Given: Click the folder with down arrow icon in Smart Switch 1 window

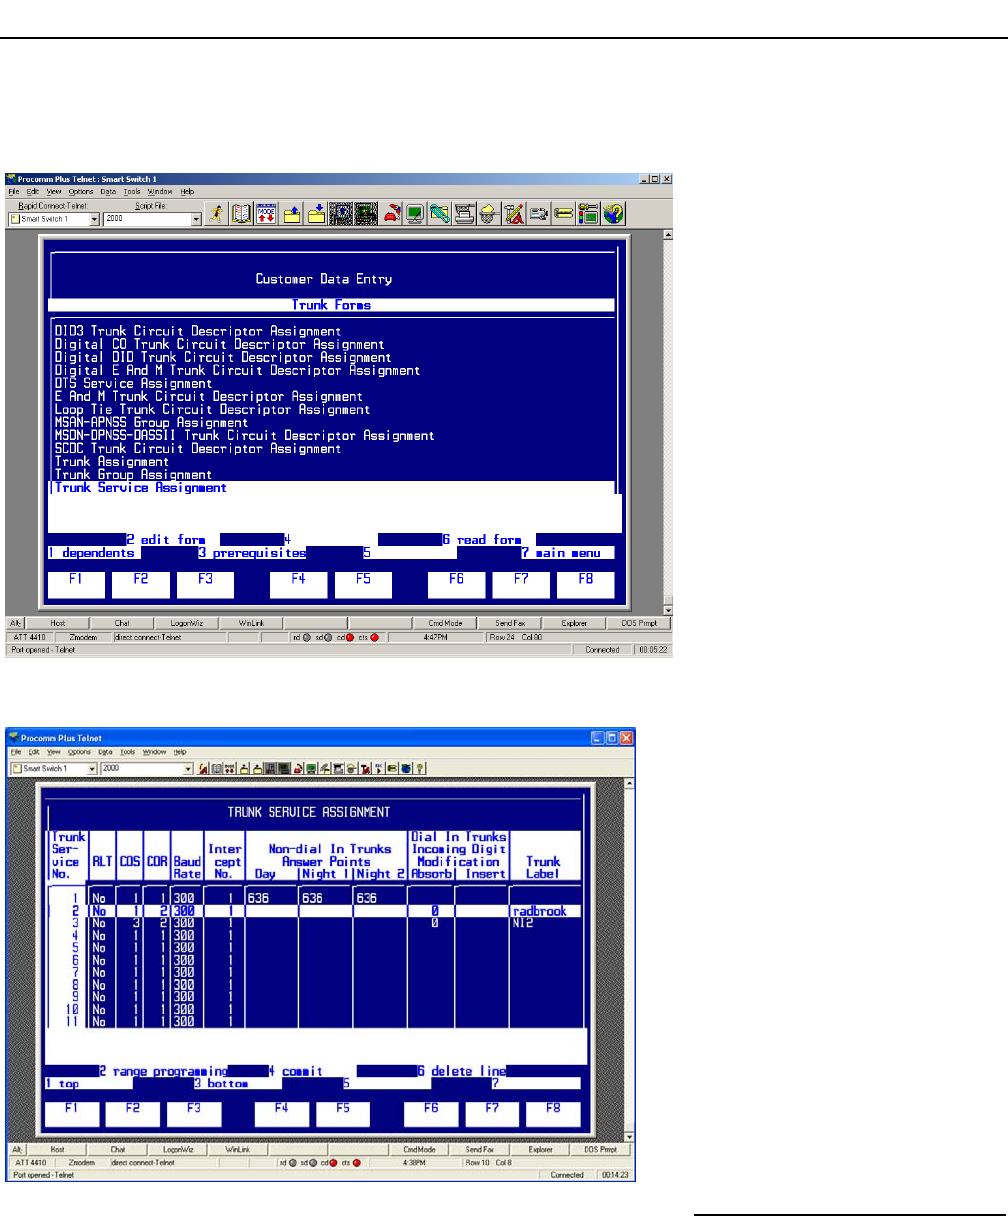Looking at the screenshot, I should (317, 216).
